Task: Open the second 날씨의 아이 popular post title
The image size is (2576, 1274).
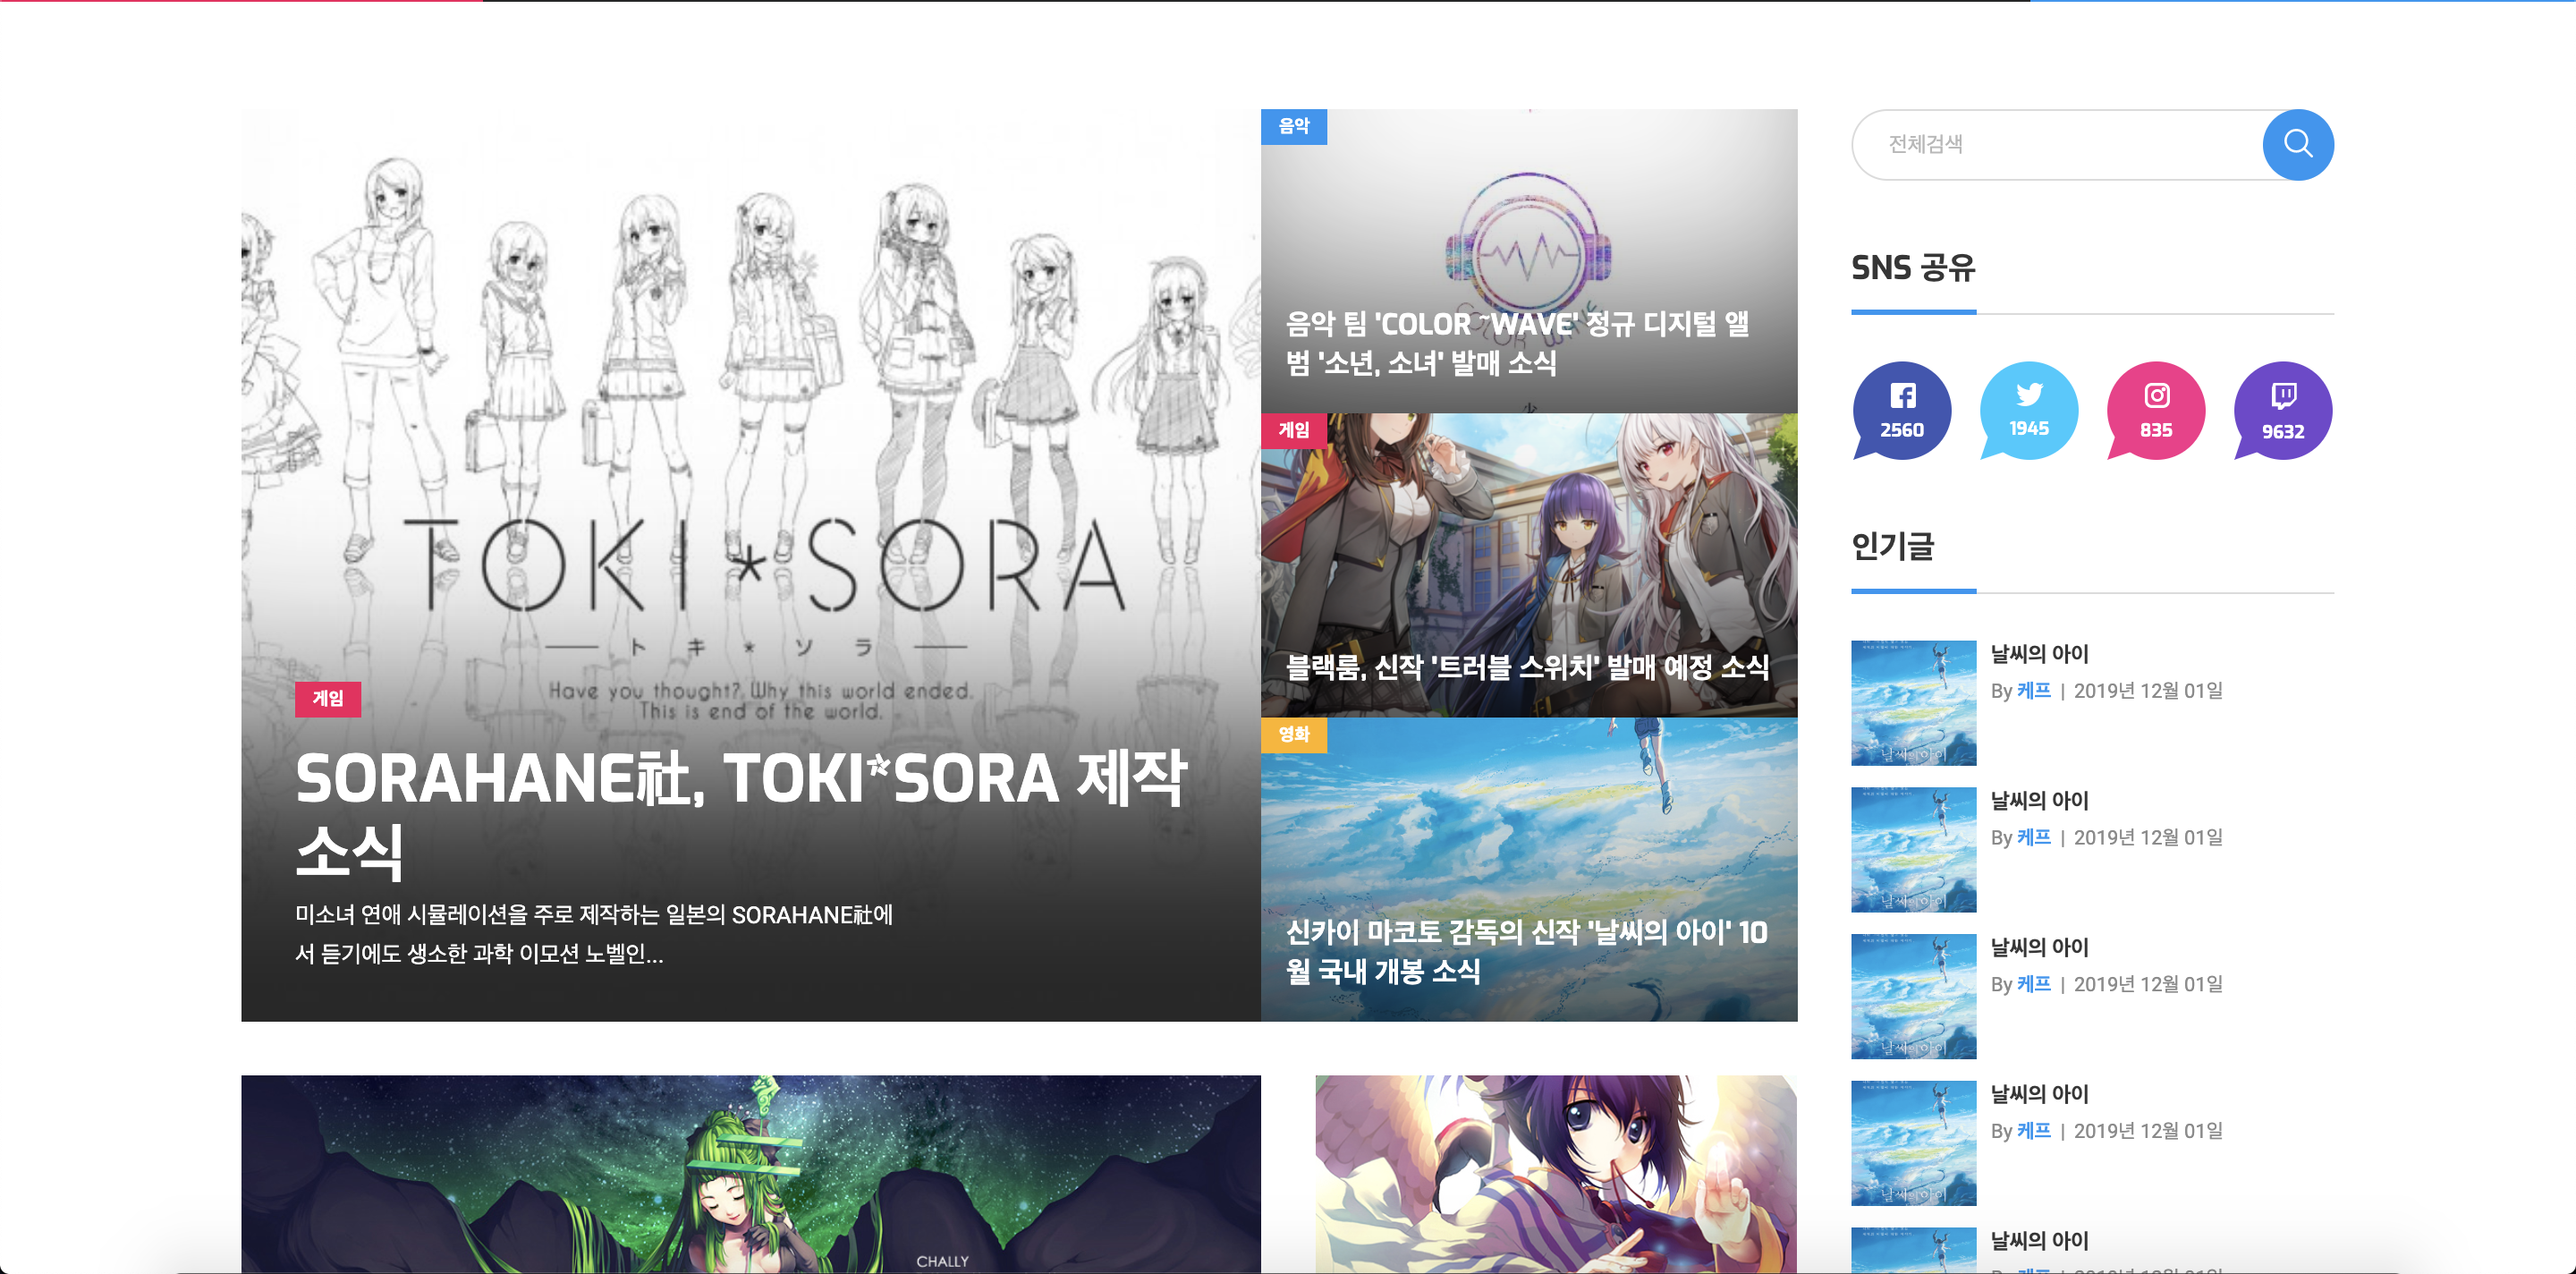Action: 2039,800
